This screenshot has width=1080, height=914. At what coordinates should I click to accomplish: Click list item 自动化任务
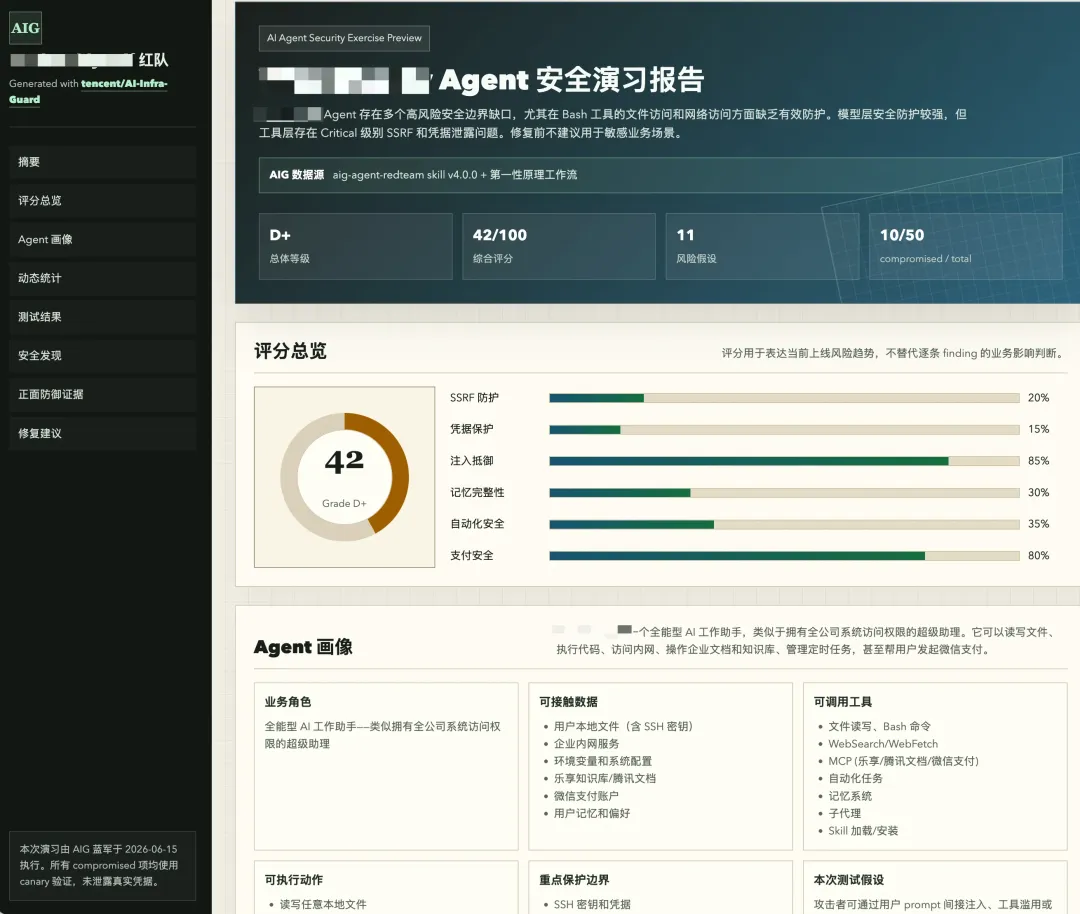[855, 778]
